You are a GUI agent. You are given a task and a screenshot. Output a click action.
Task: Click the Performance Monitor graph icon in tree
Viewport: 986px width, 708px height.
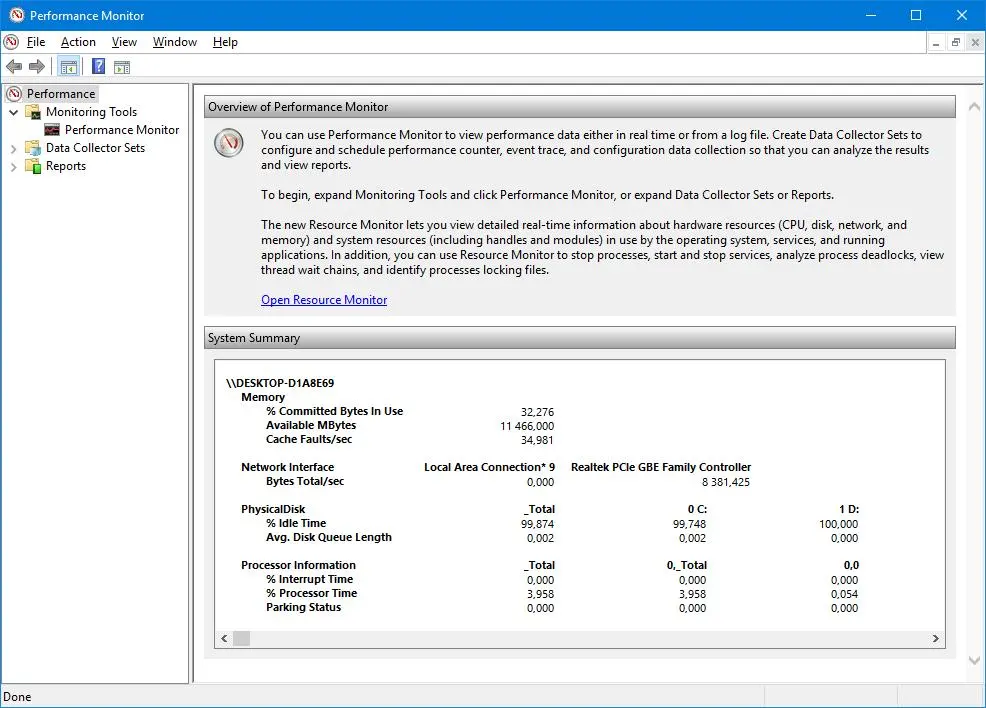click(x=52, y=130)
